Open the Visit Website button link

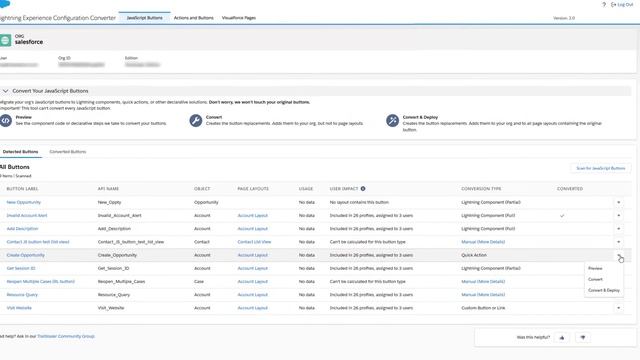click(x=19, y=308)
